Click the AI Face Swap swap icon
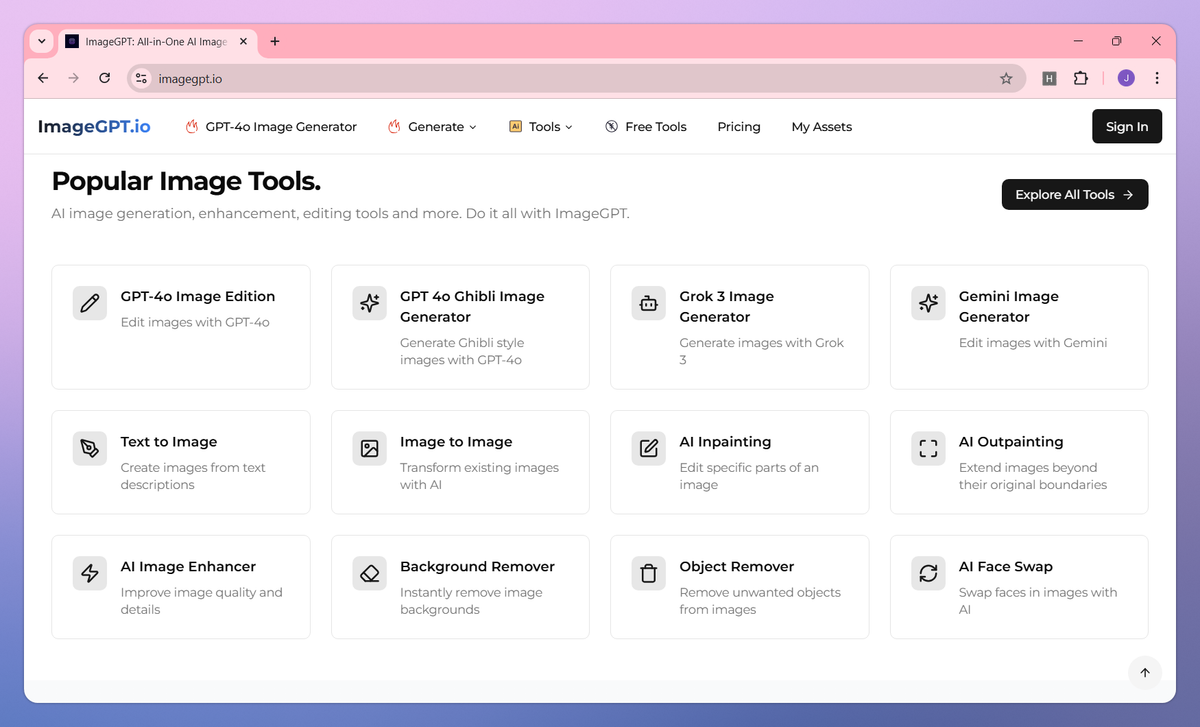 point(928,573)
